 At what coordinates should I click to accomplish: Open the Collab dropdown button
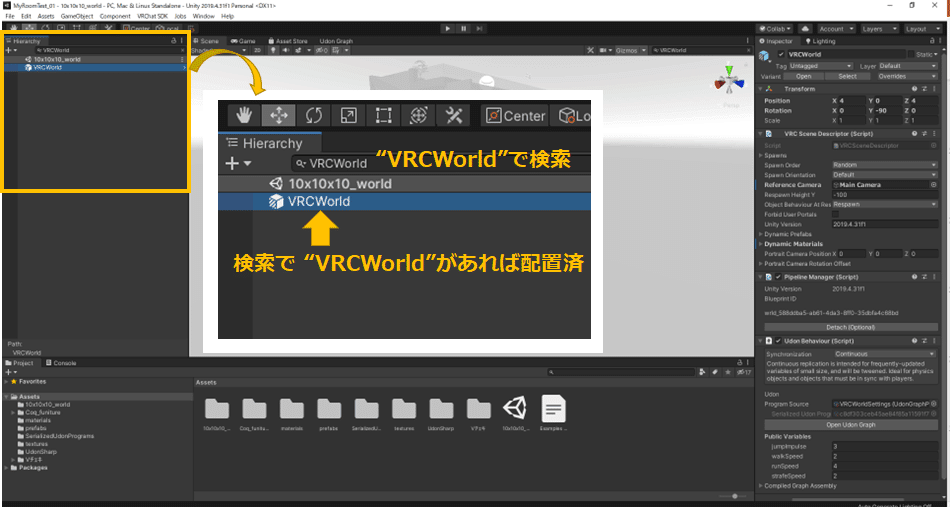coord(775,28)
